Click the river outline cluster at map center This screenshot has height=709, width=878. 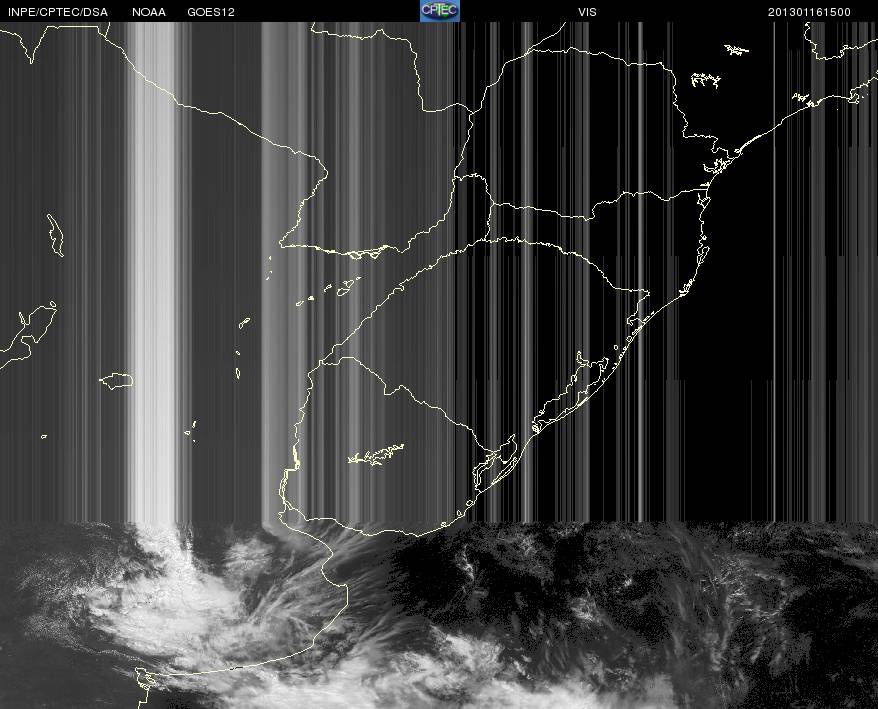point(345,286)
